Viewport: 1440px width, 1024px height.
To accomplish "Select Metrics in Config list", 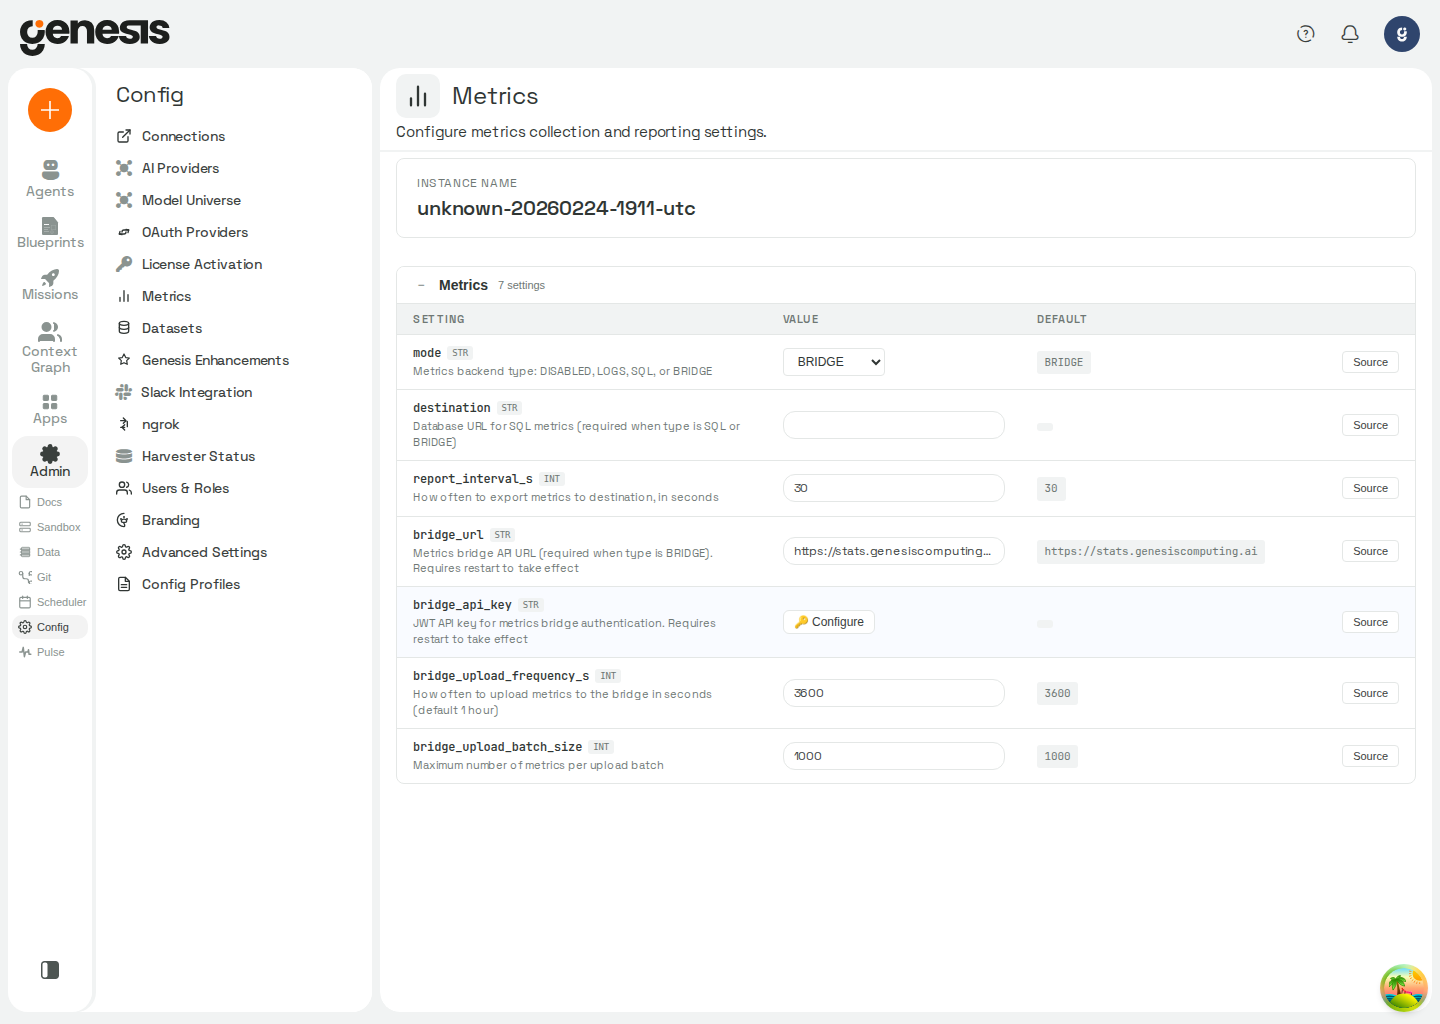I will (x=154, y=296).
